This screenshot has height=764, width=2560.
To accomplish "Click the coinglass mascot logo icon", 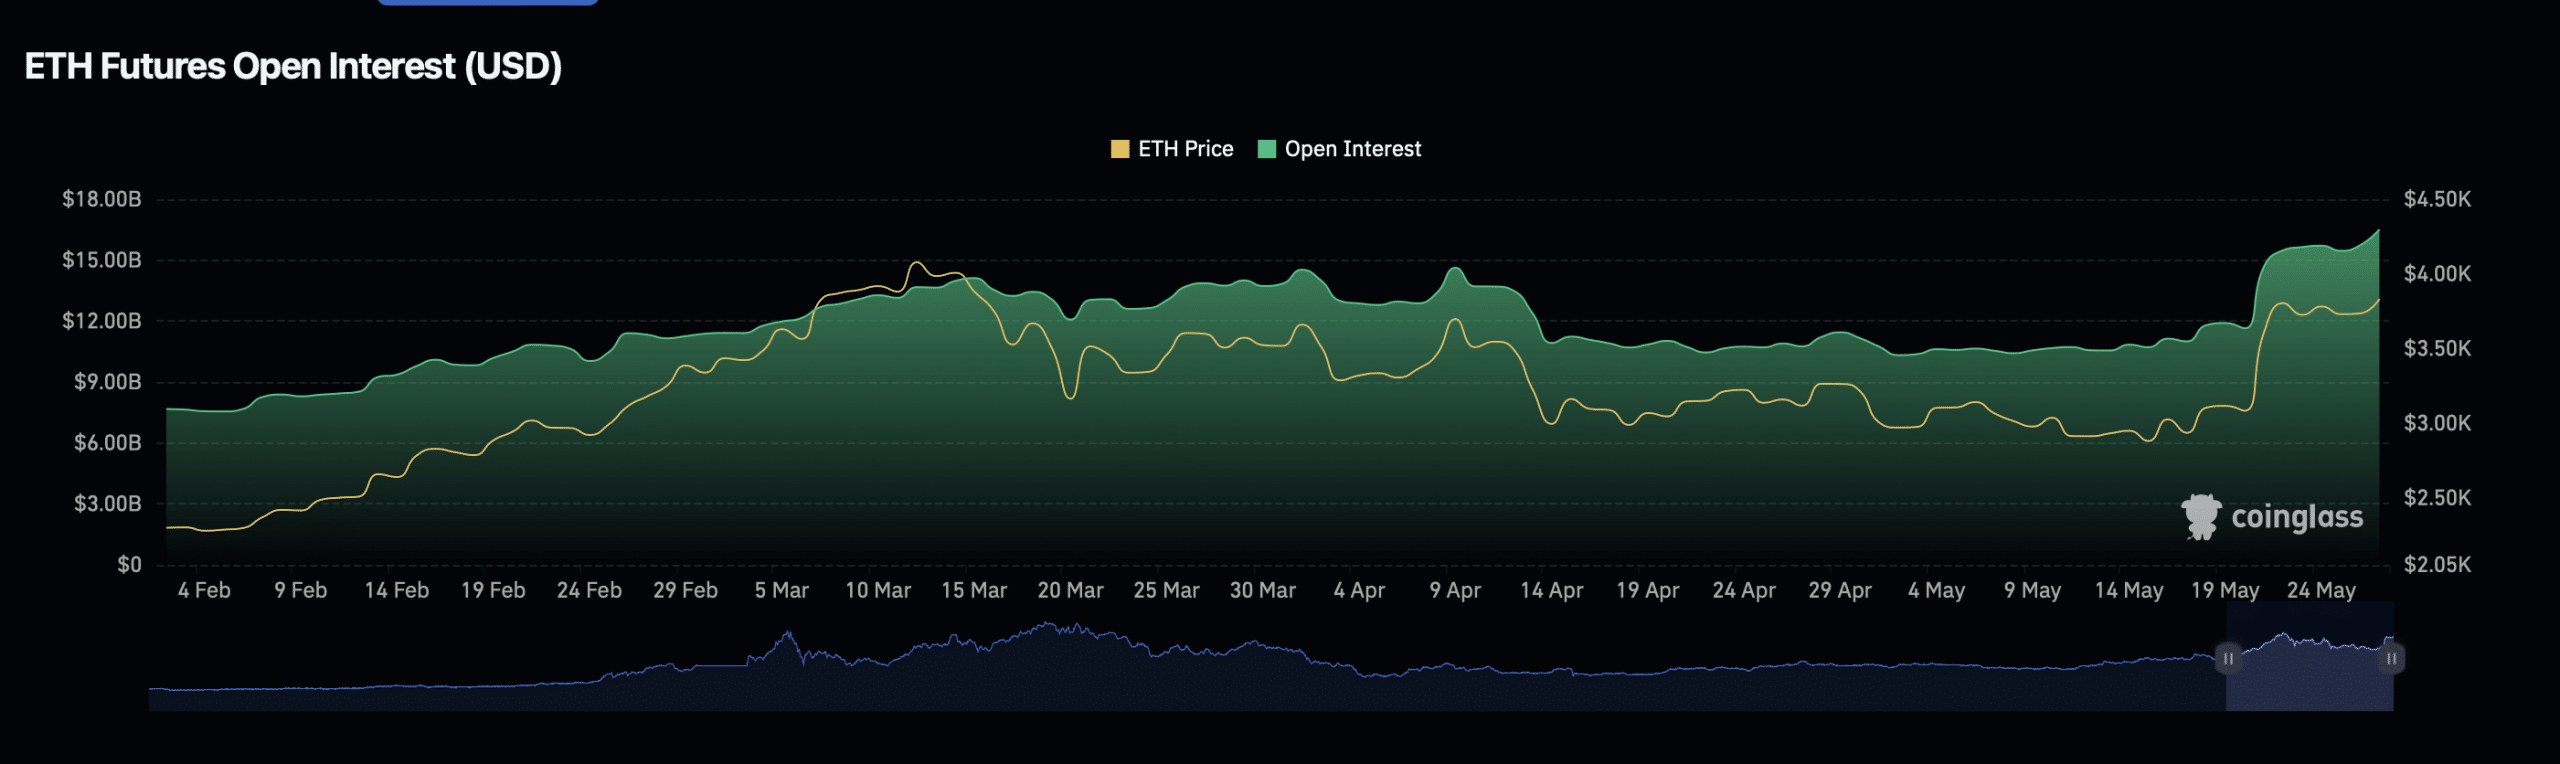I will click(2201, 517).
